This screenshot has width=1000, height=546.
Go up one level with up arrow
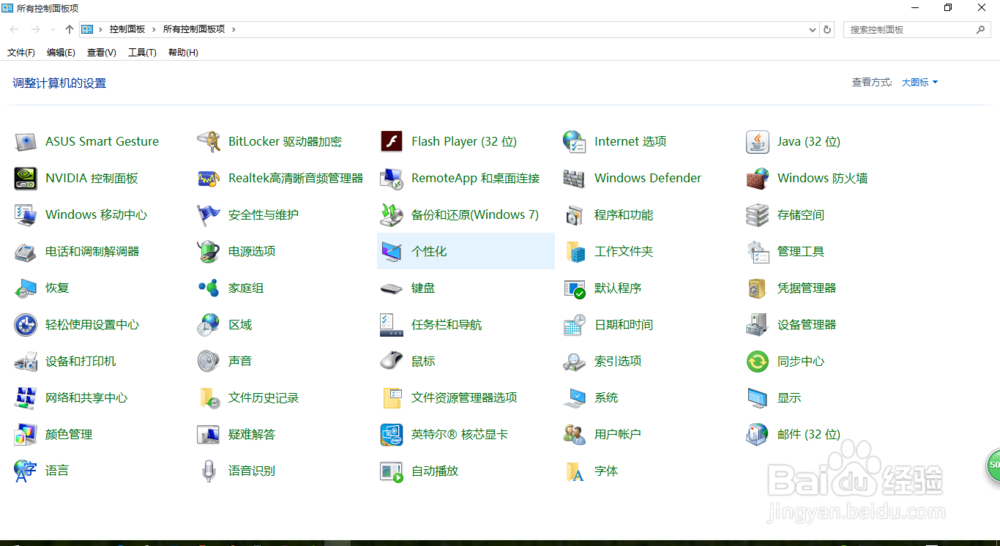[69, 29]
